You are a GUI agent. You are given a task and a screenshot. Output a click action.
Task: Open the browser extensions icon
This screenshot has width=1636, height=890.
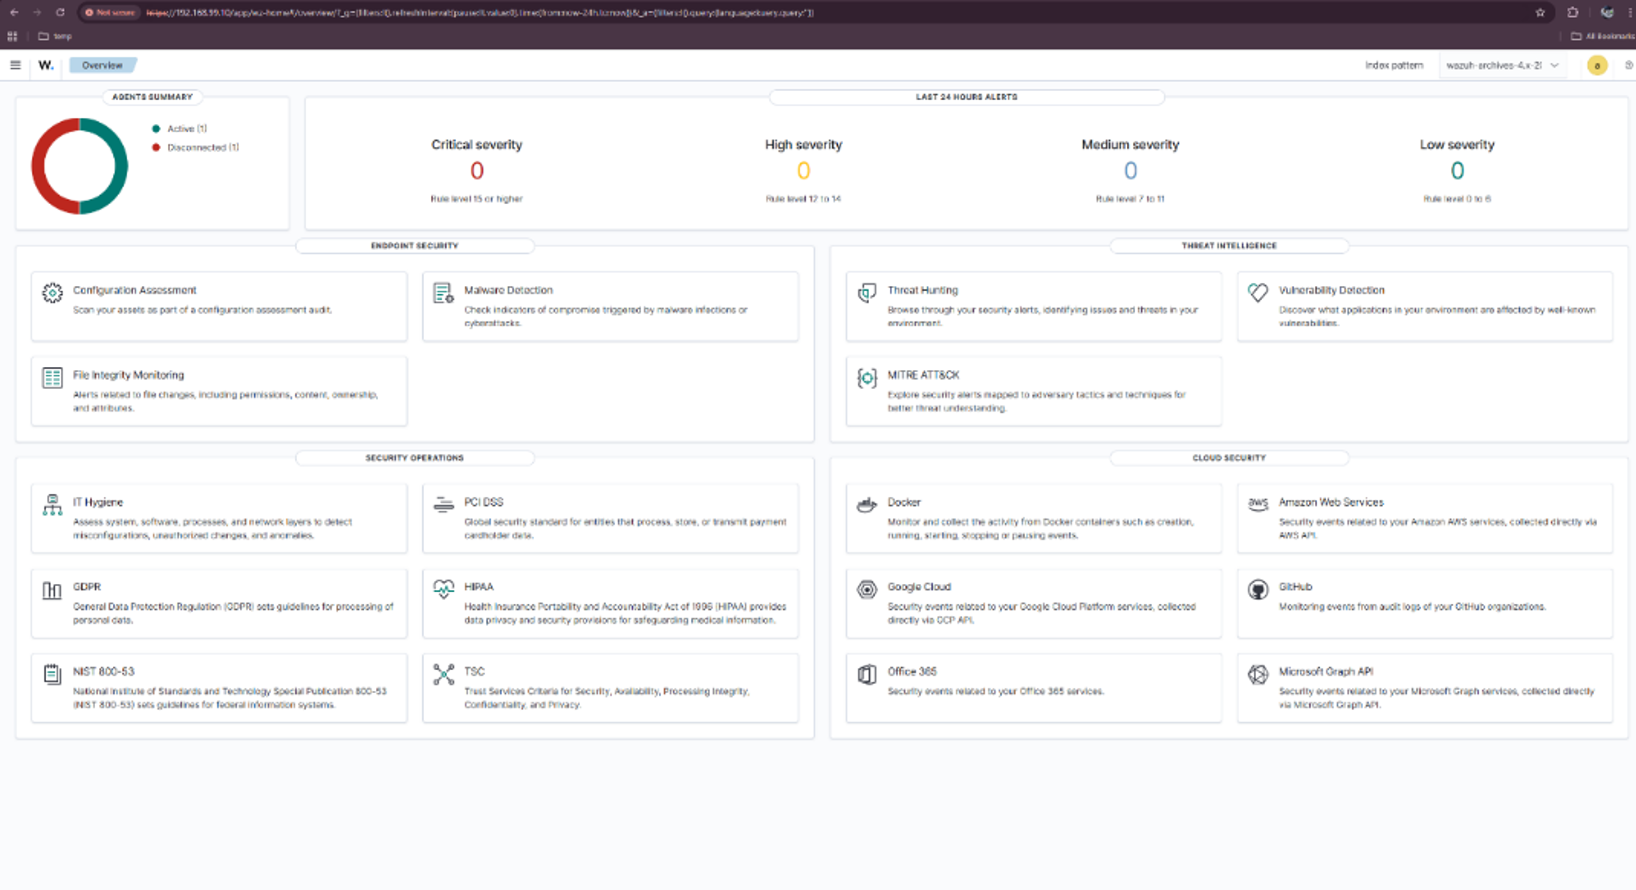[1573, 12]
